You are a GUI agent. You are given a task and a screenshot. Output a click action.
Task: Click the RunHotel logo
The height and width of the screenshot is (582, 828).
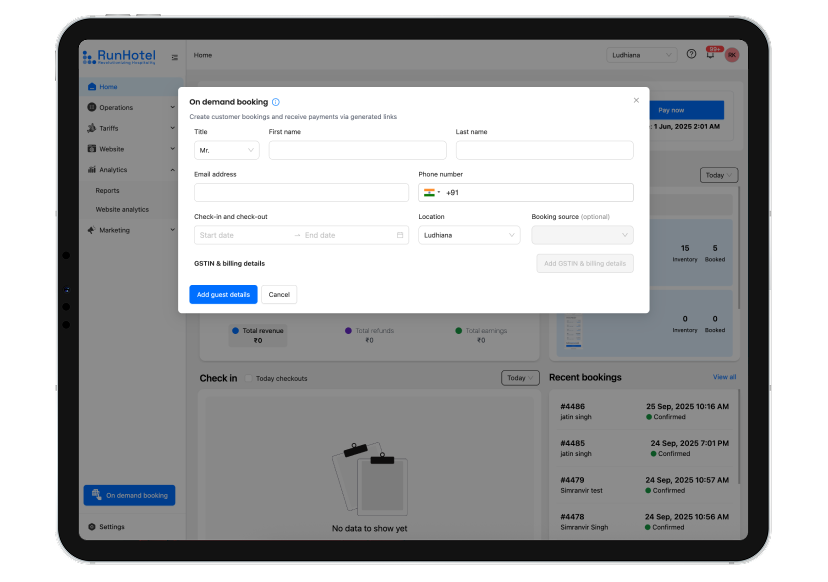point(119,57)
